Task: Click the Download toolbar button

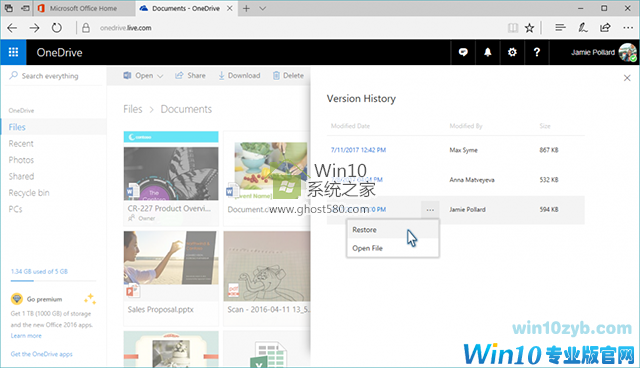Action: pyautogui.click(x=239, y=75)
